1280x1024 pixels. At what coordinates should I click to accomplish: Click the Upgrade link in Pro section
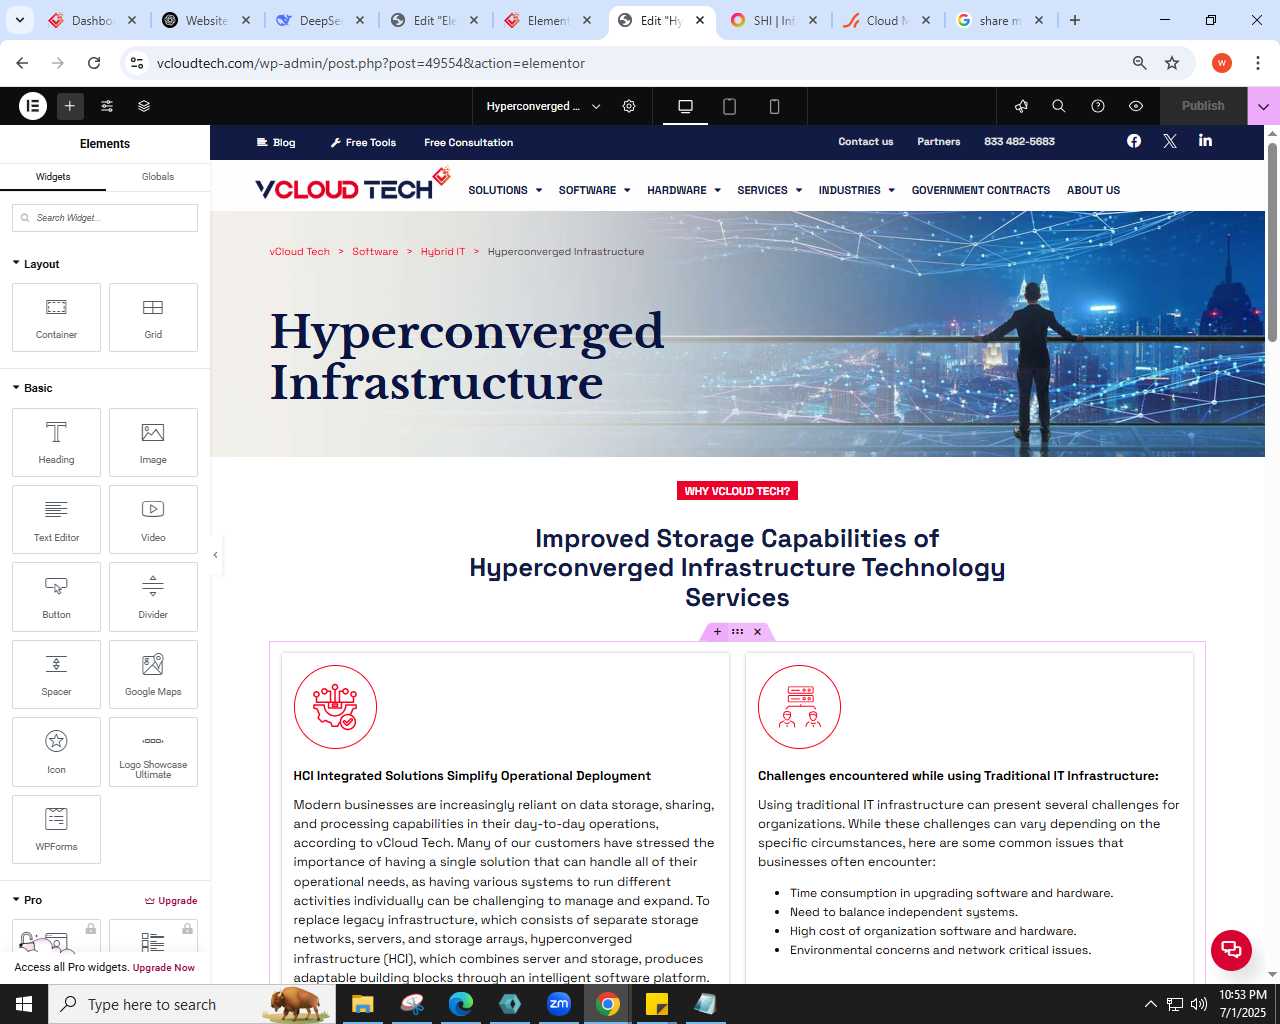[x=171, y=901]
